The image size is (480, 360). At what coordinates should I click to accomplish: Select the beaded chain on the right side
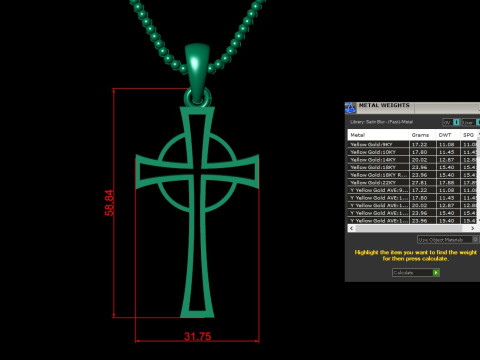point(237,36)
